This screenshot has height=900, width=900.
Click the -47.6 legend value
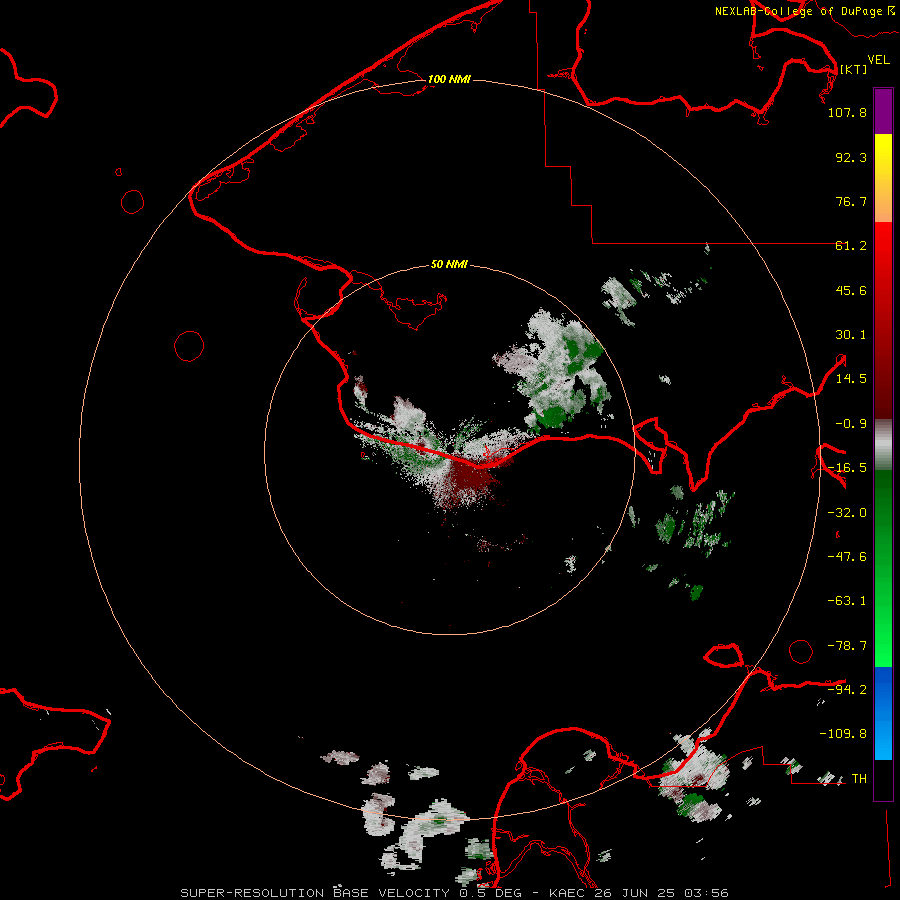pos(847,557)
